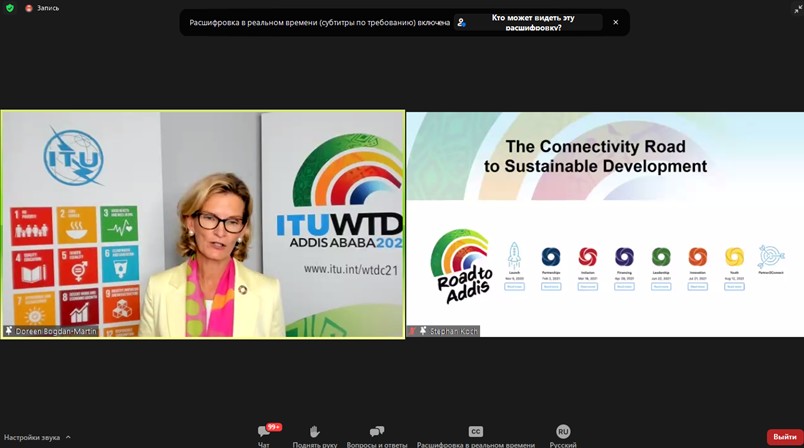Open the Questions and Answers icon
The image size is (804, 448).
tap(377, 432)
